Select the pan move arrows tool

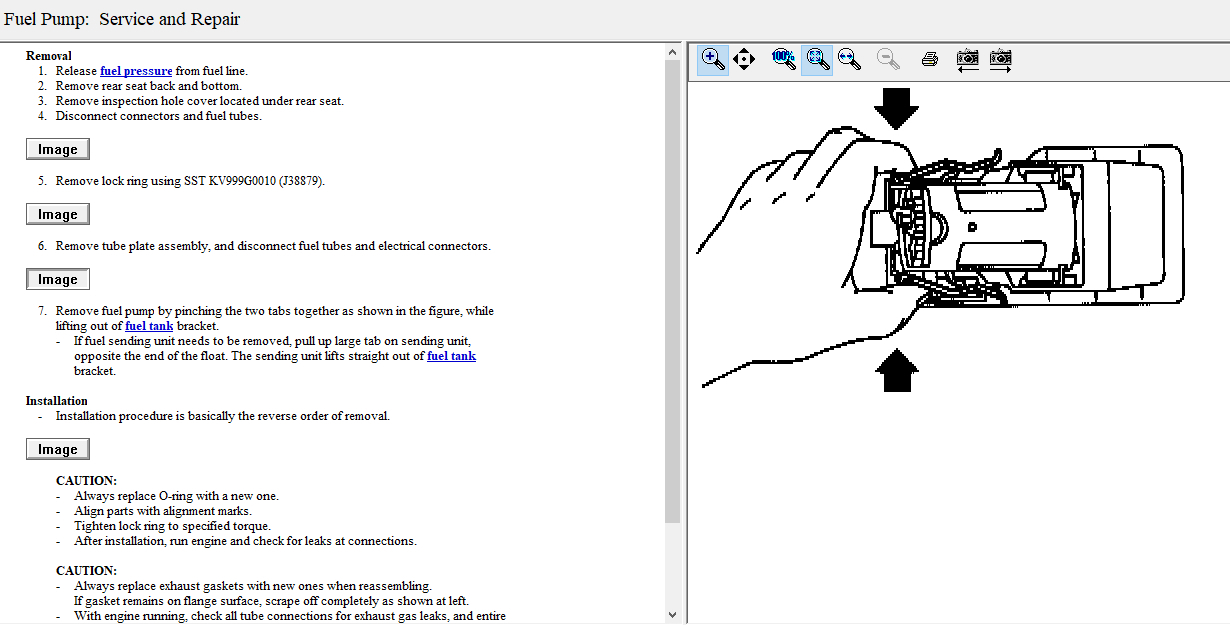click(744, 59)
